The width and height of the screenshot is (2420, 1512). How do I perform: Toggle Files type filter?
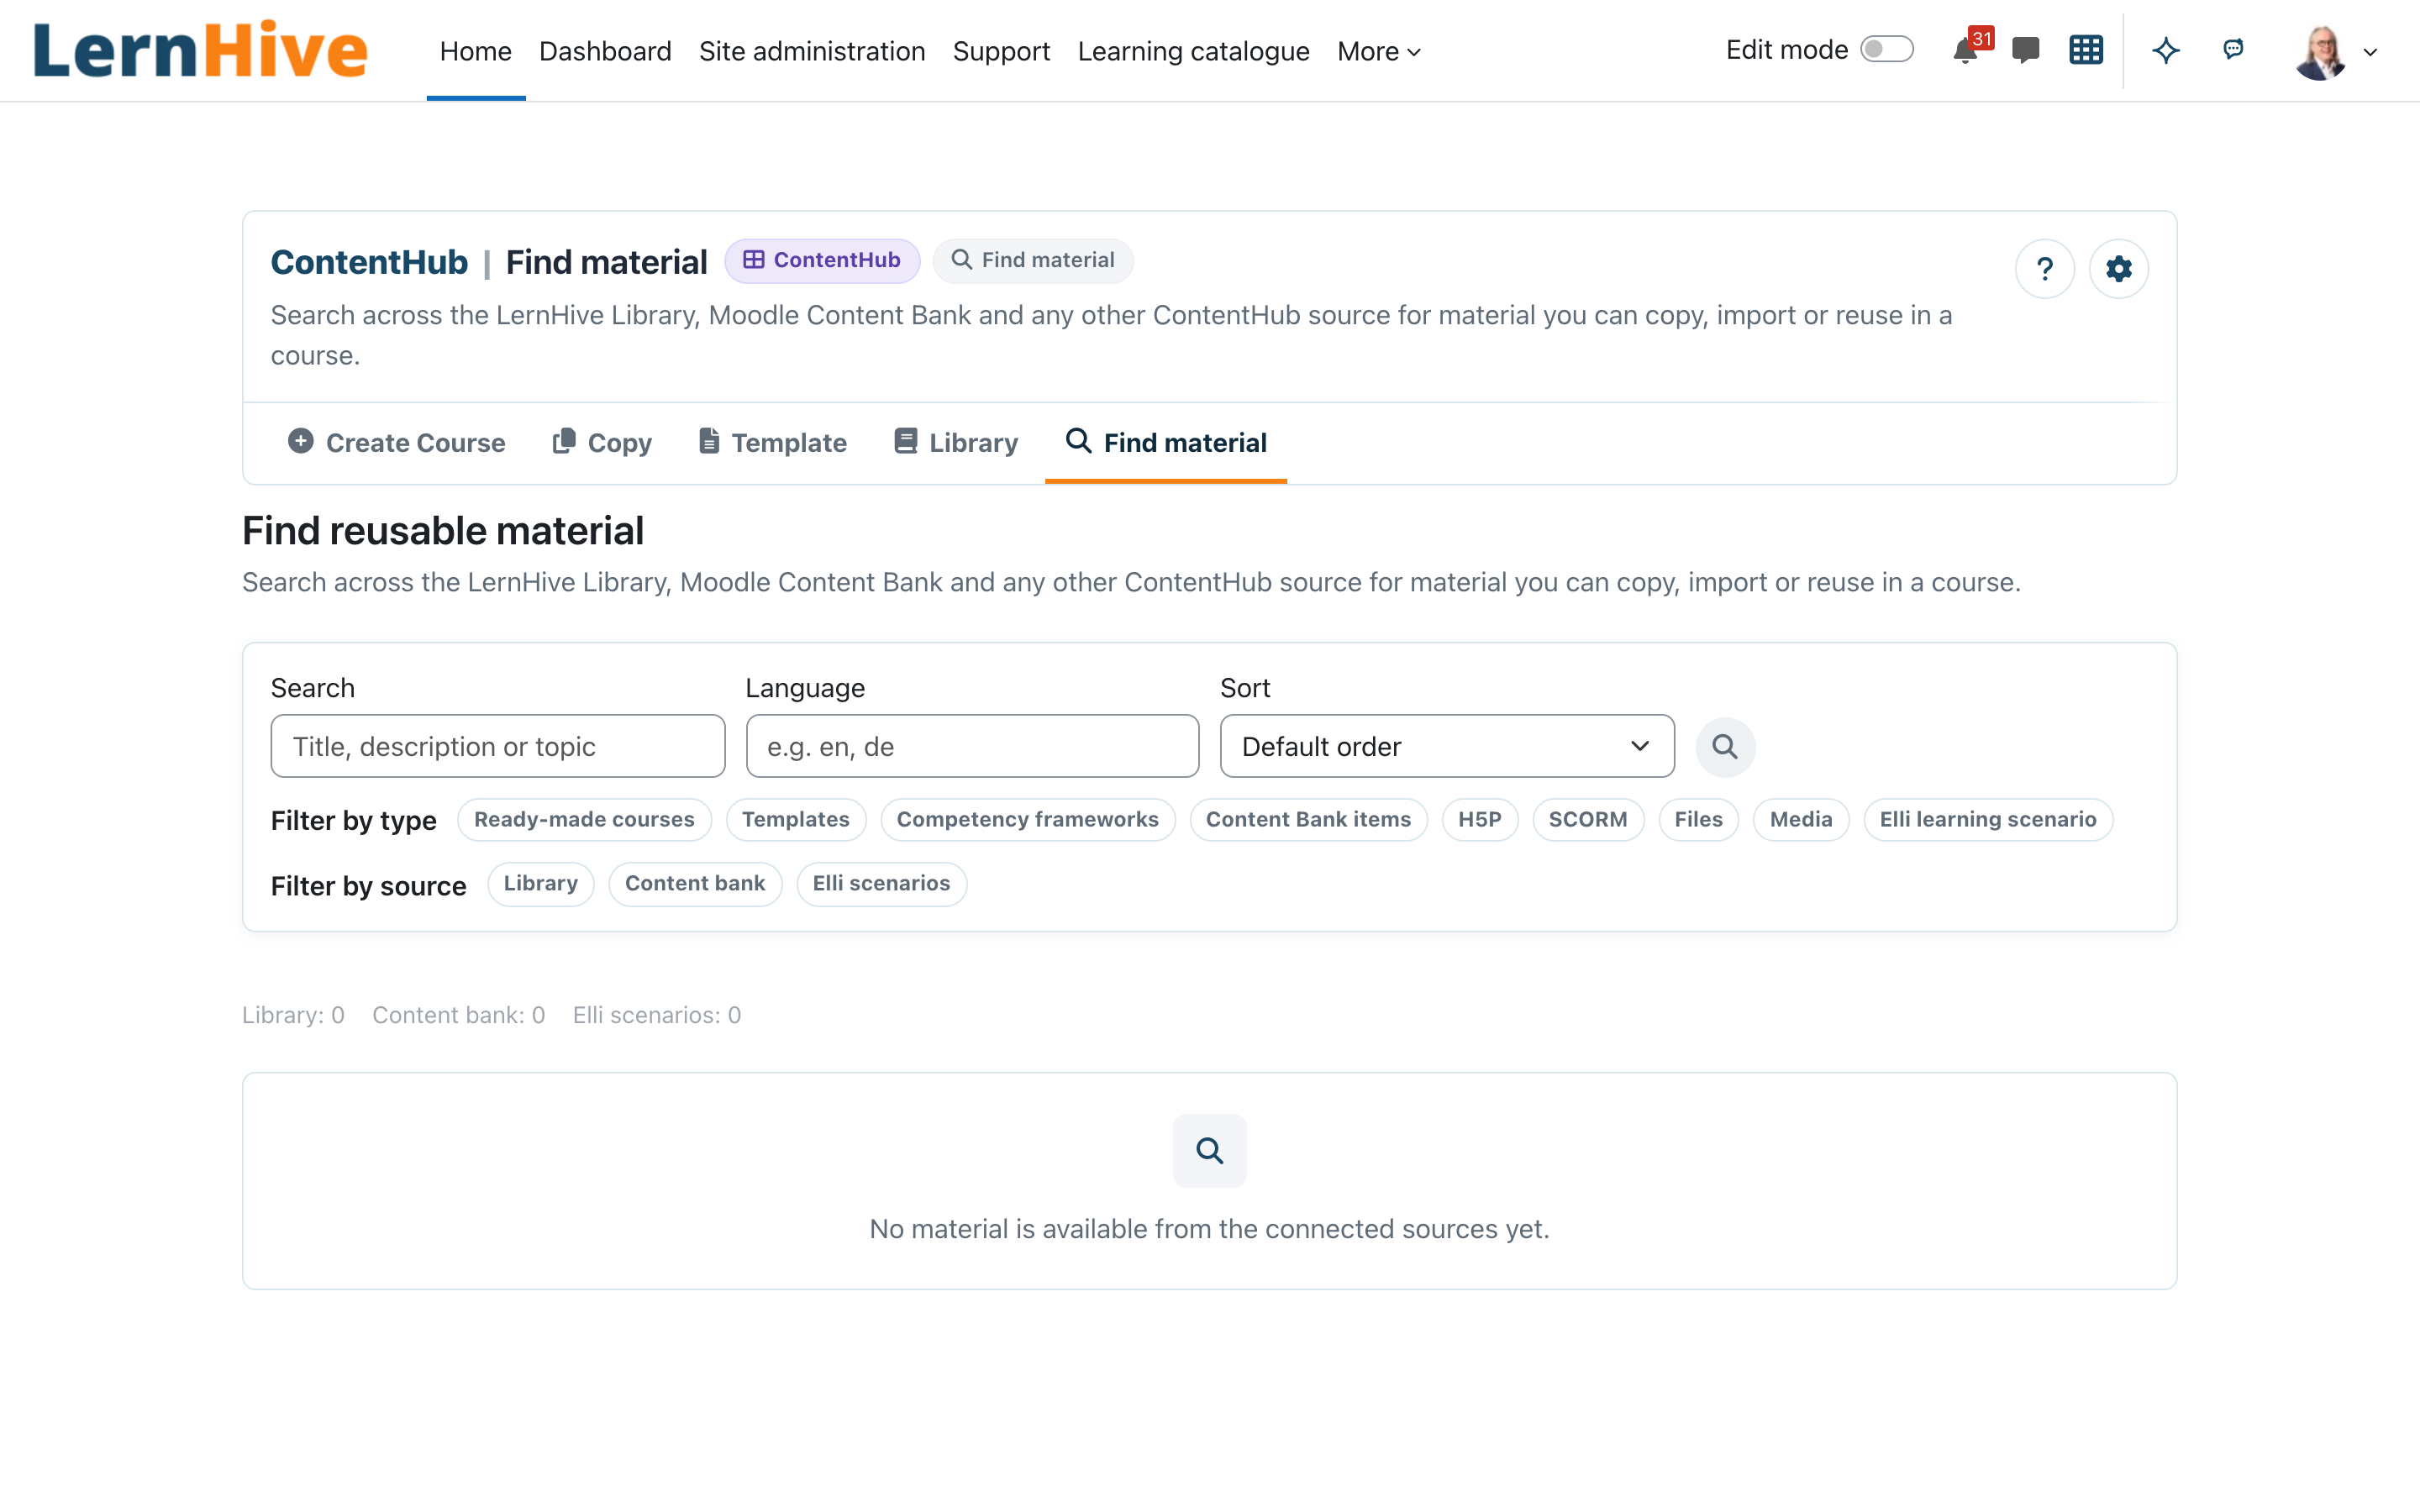point(1698,820)
